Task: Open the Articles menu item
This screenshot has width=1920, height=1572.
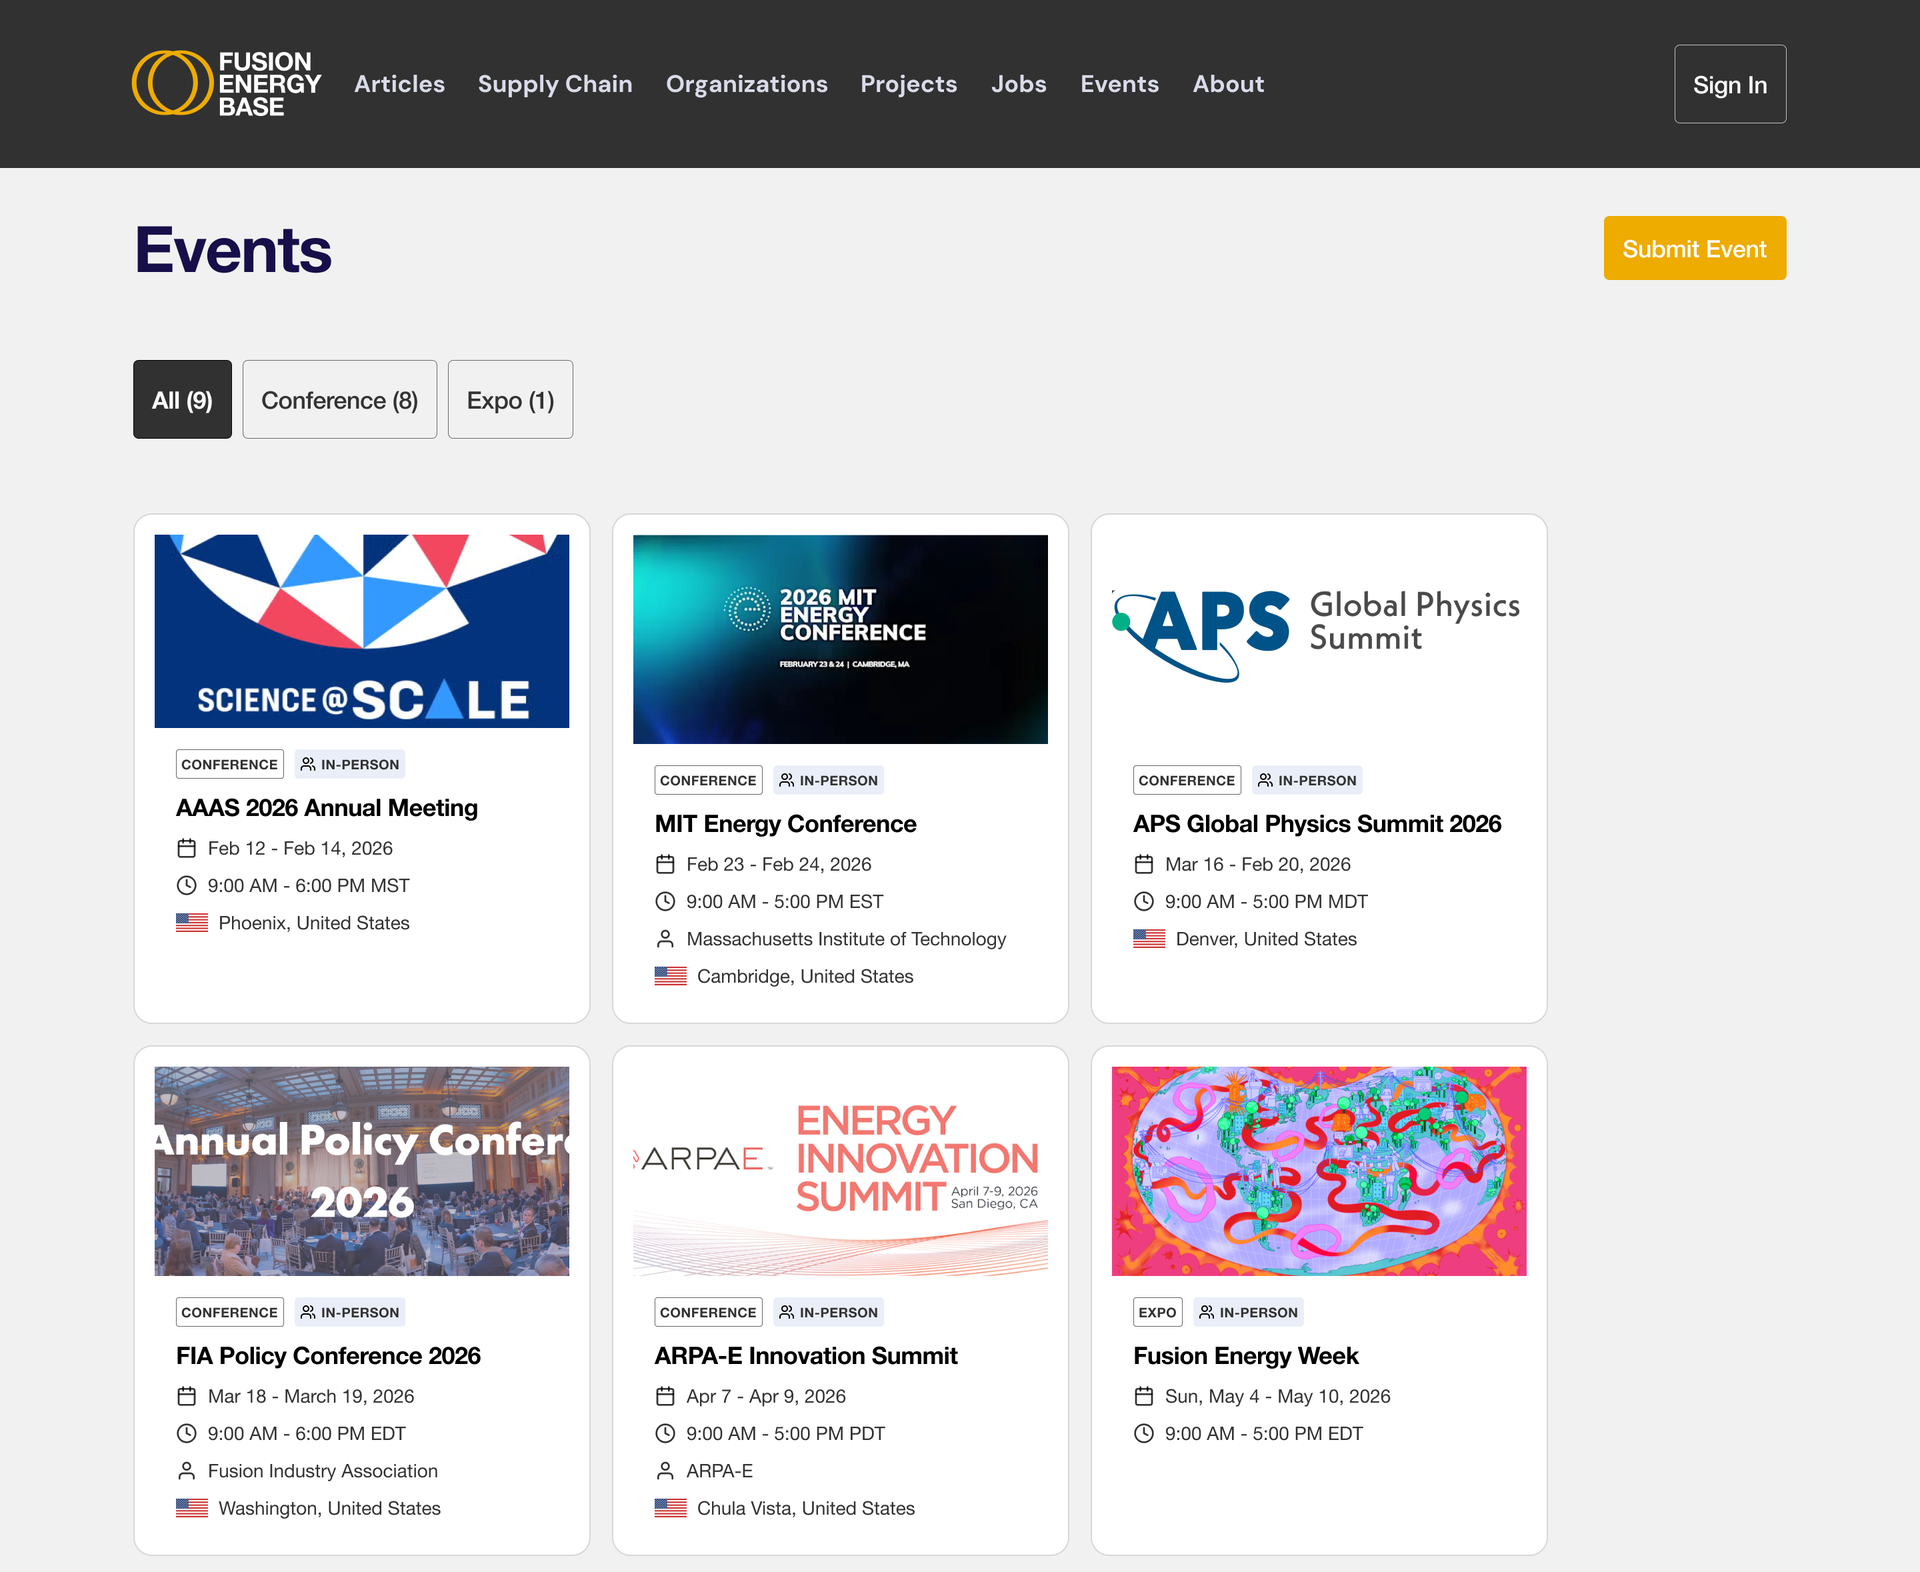Action: pos(399,84)
